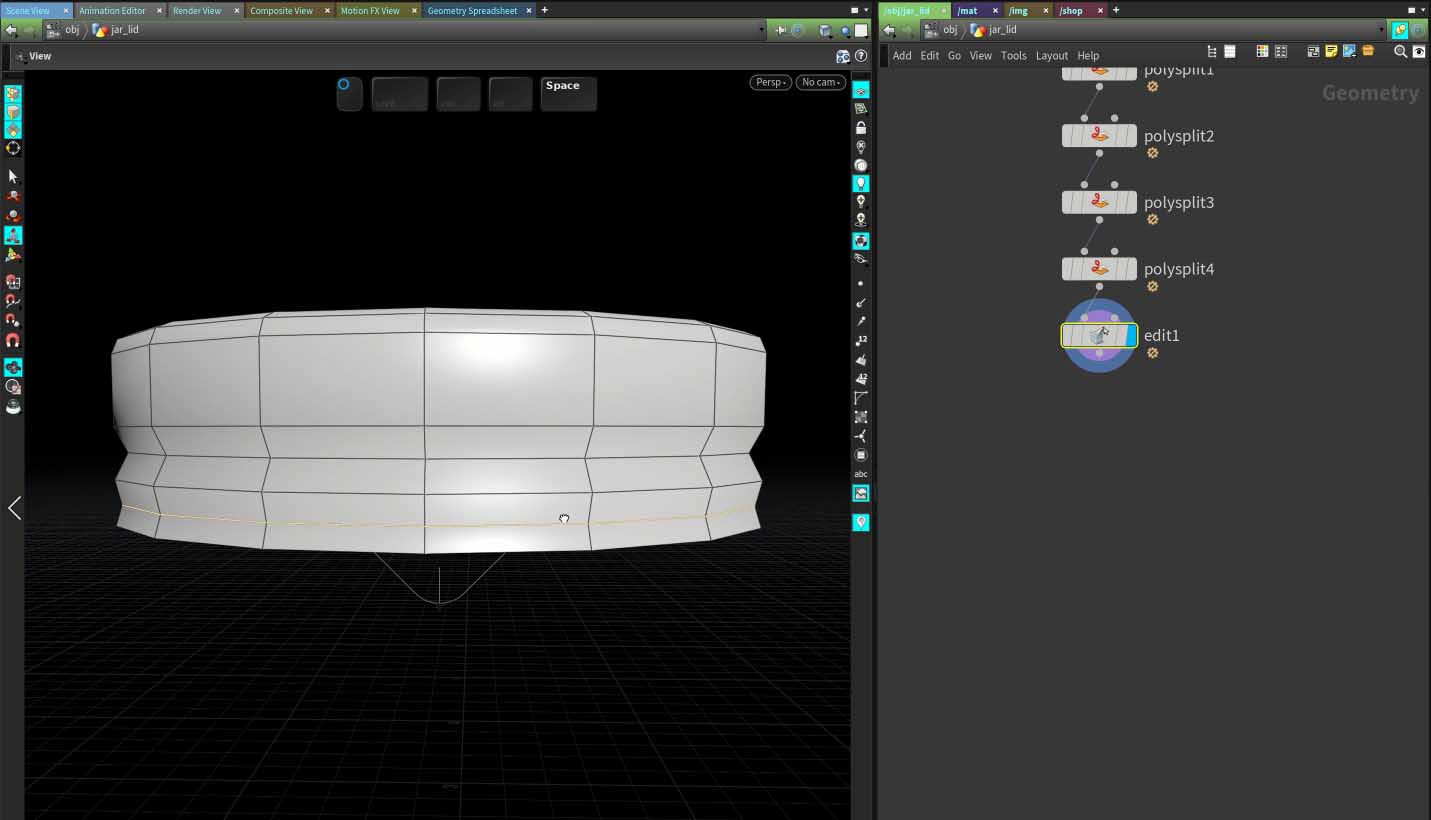Expand the left shelf panel arrow

point(14,508)
